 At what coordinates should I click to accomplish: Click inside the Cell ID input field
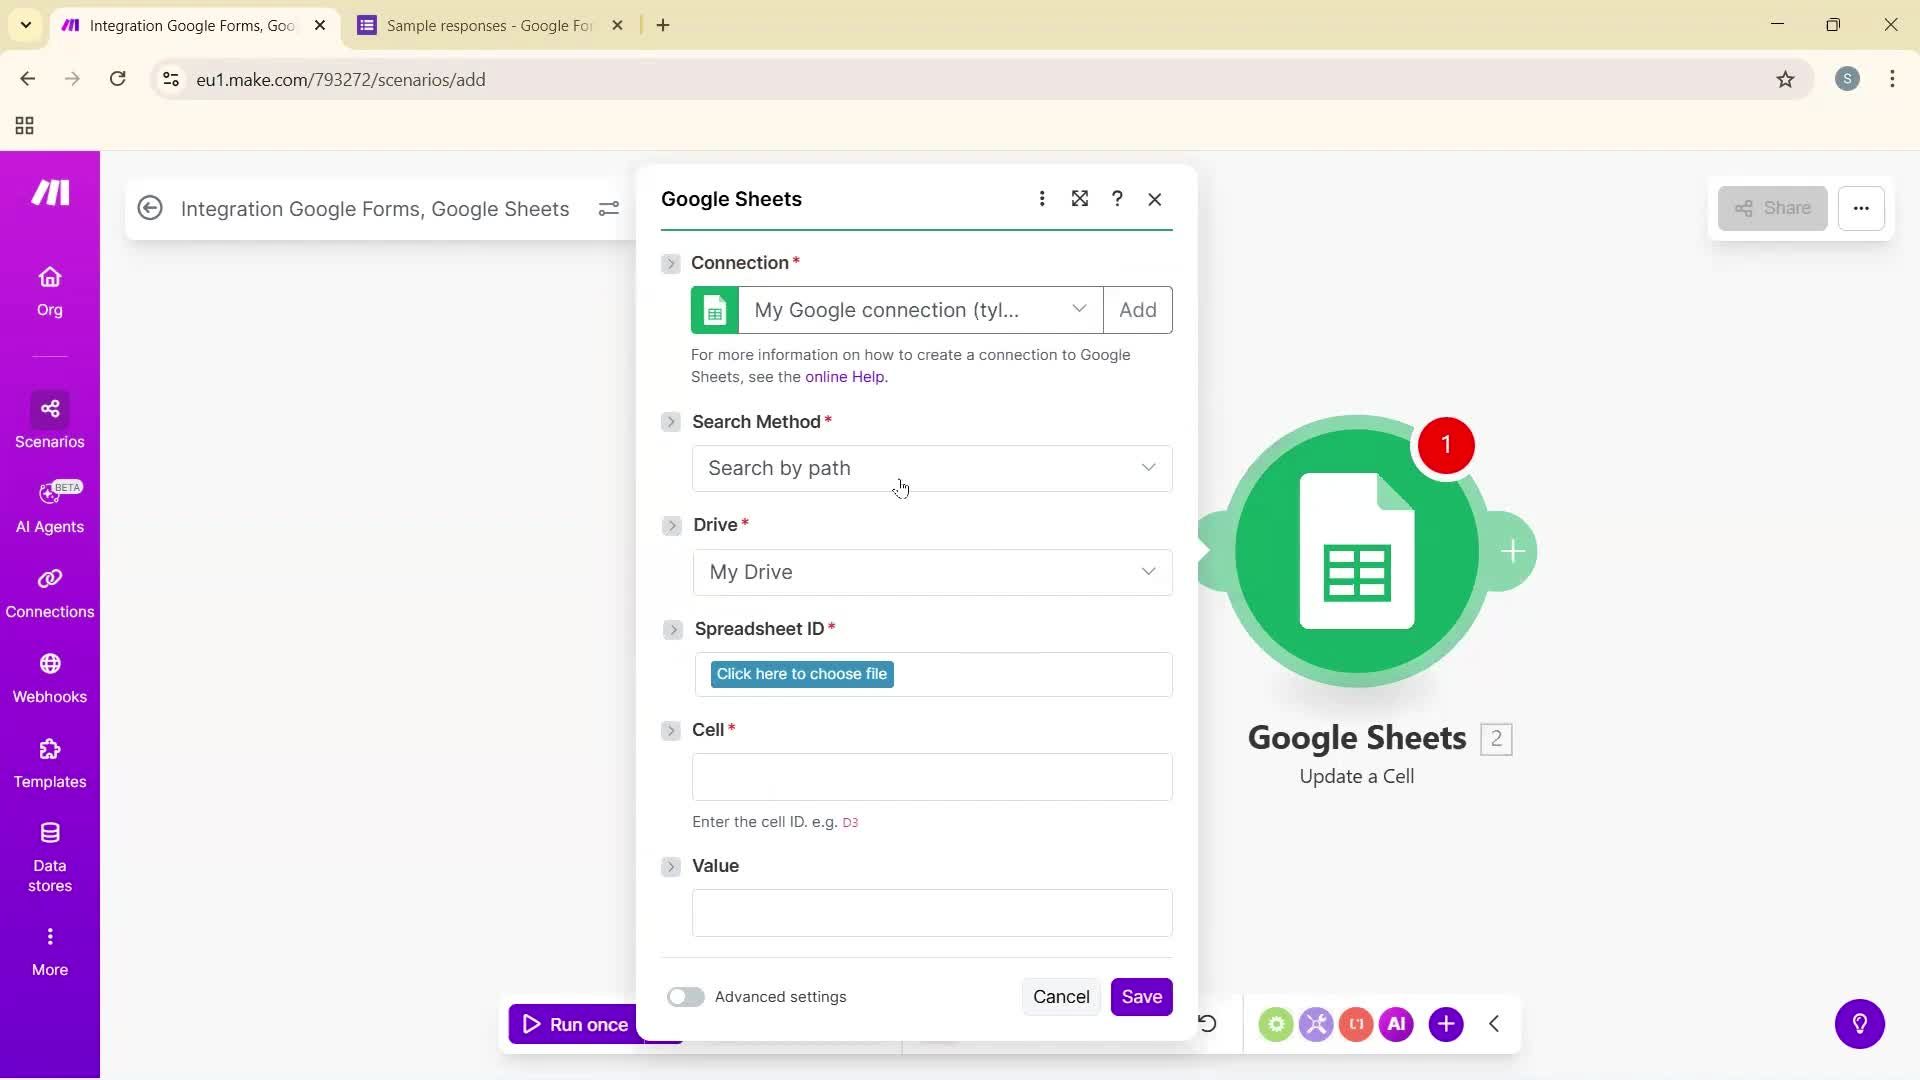point(931,776)
